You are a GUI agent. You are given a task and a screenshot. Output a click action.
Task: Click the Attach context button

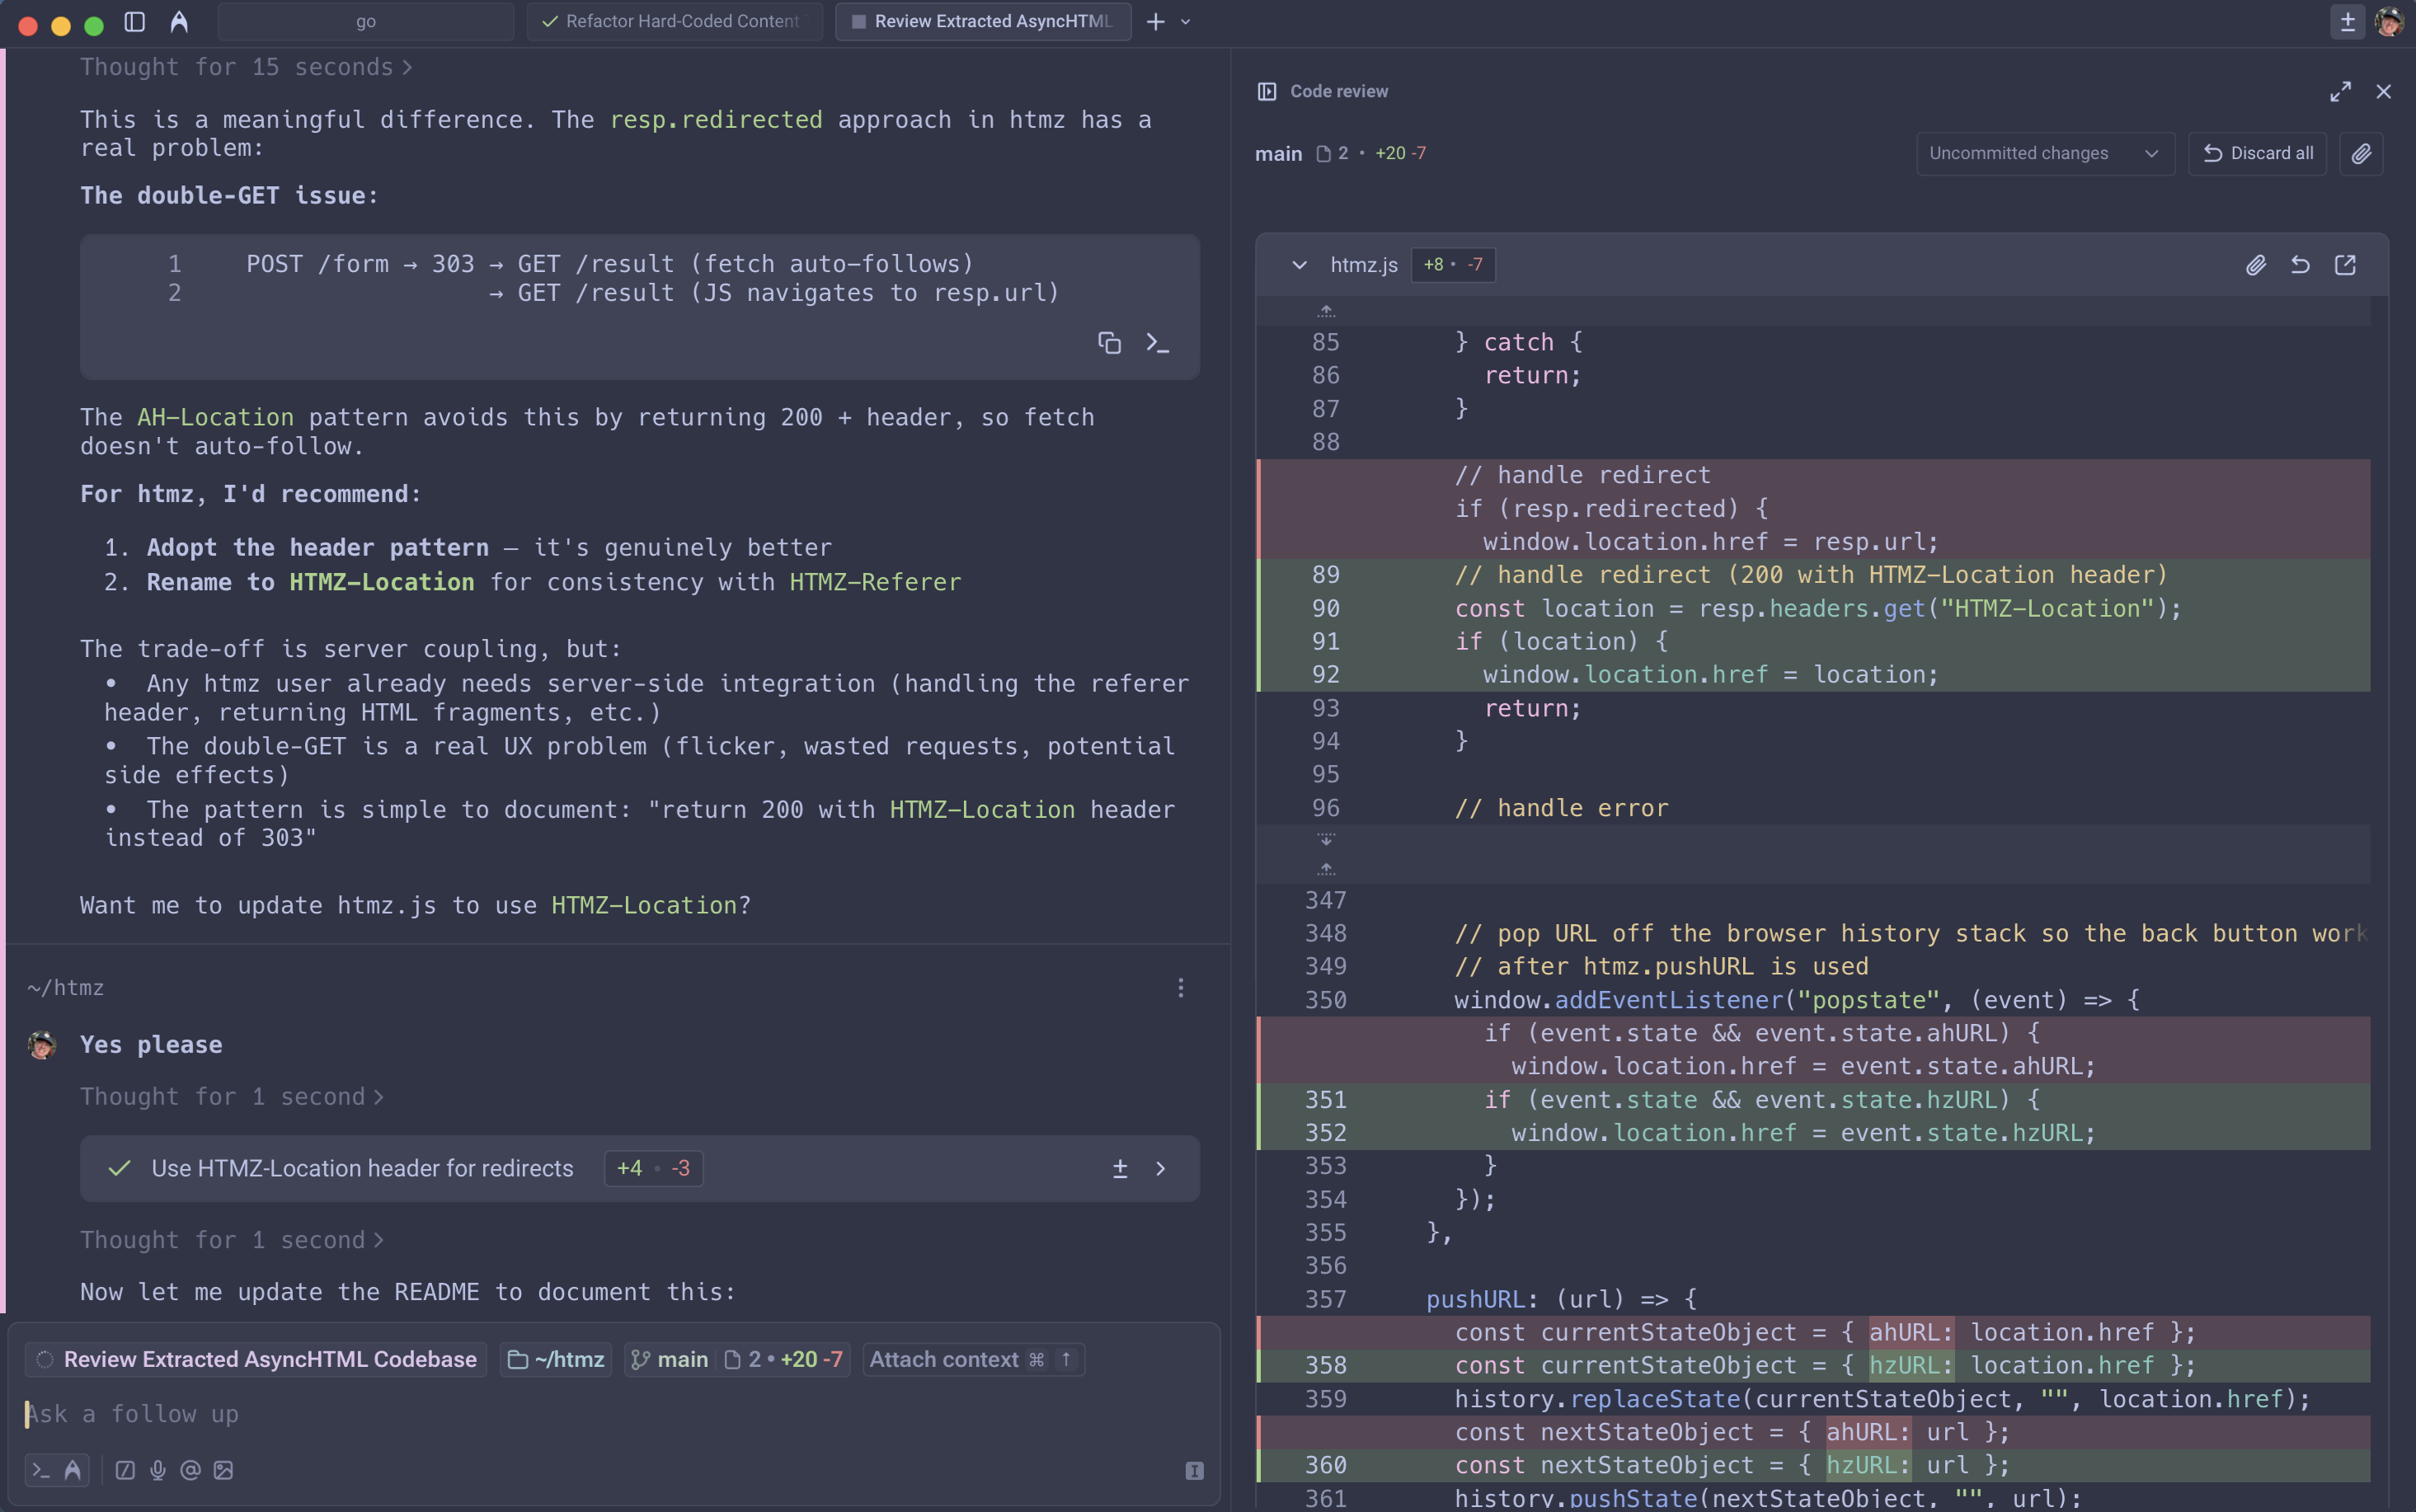[x=972, y=1359]
